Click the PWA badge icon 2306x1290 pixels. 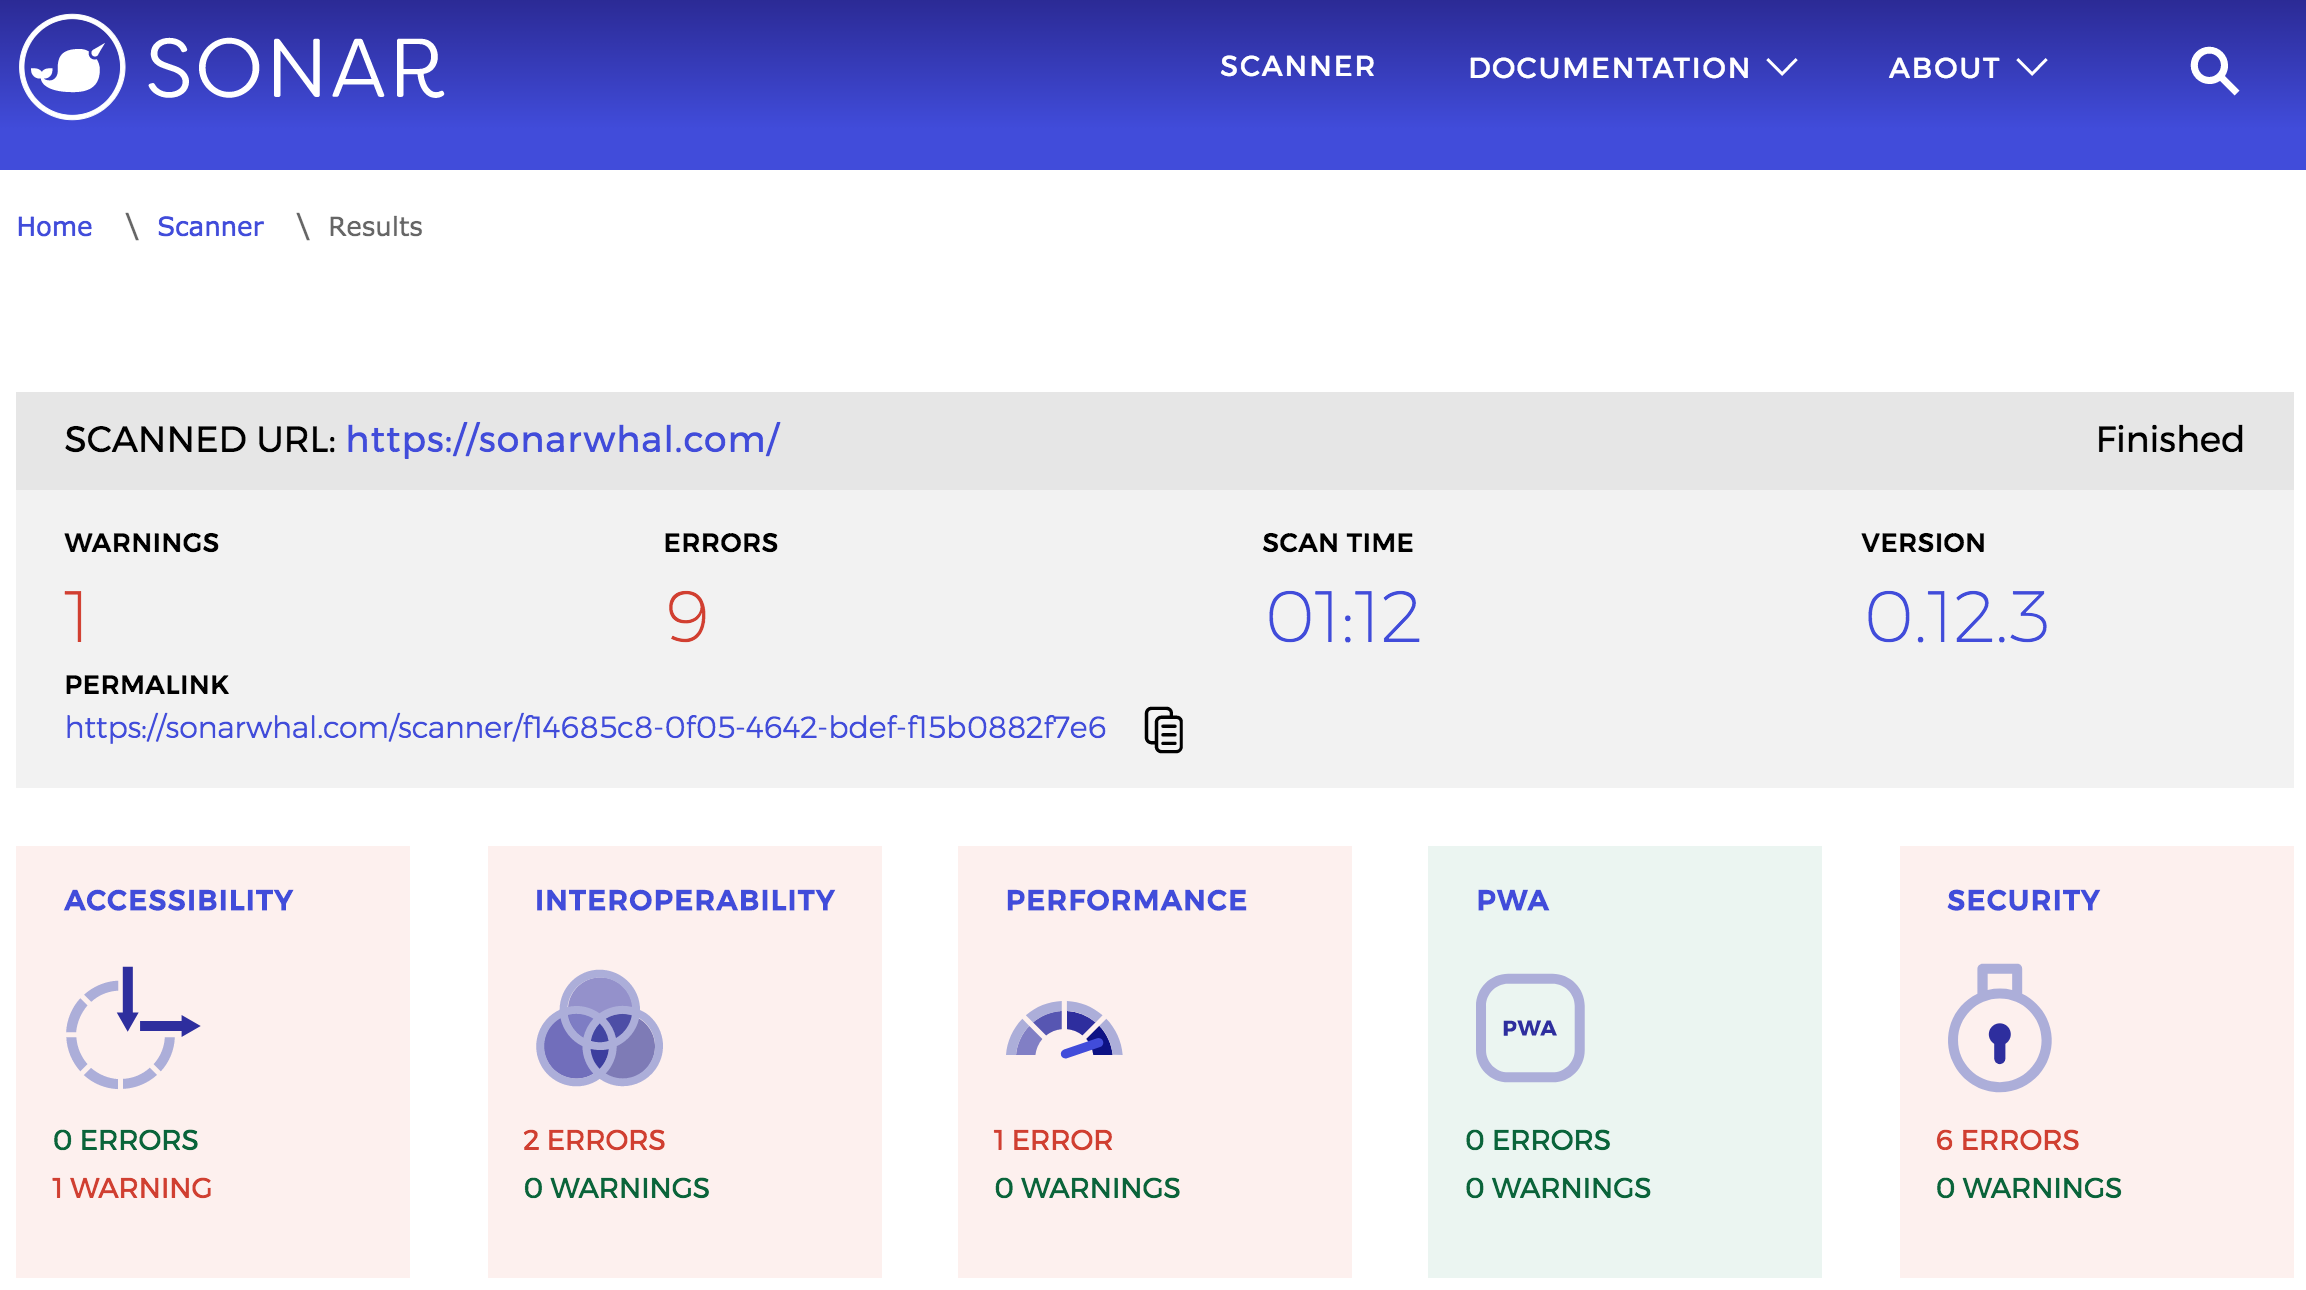(1529, 1028)
